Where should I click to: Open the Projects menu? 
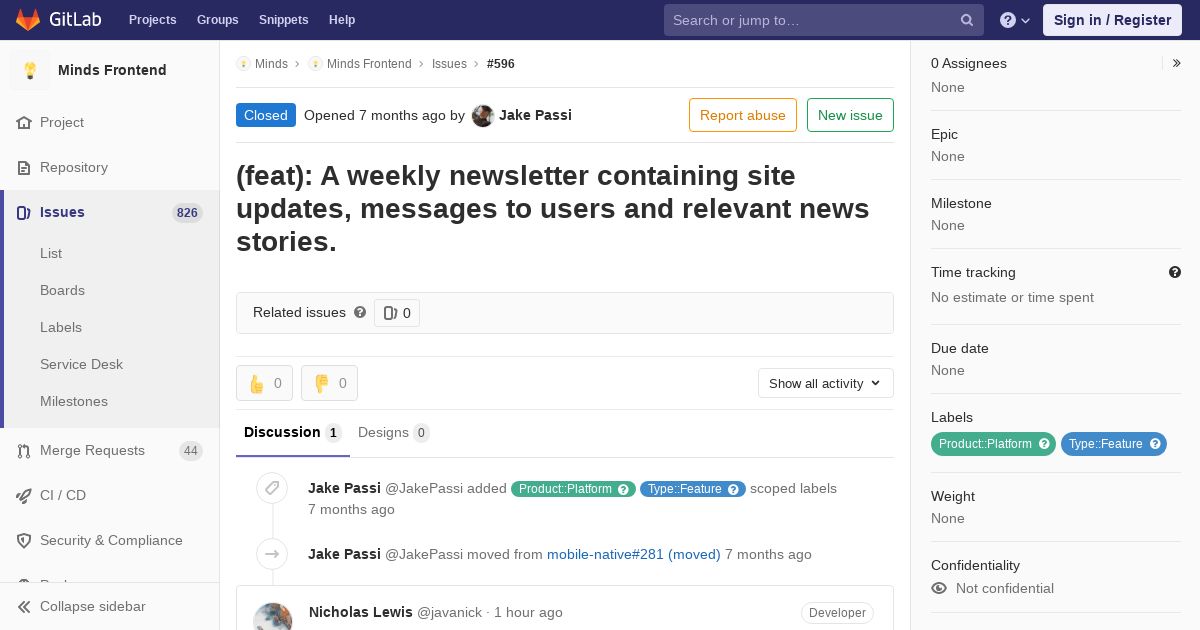point(152,20)
